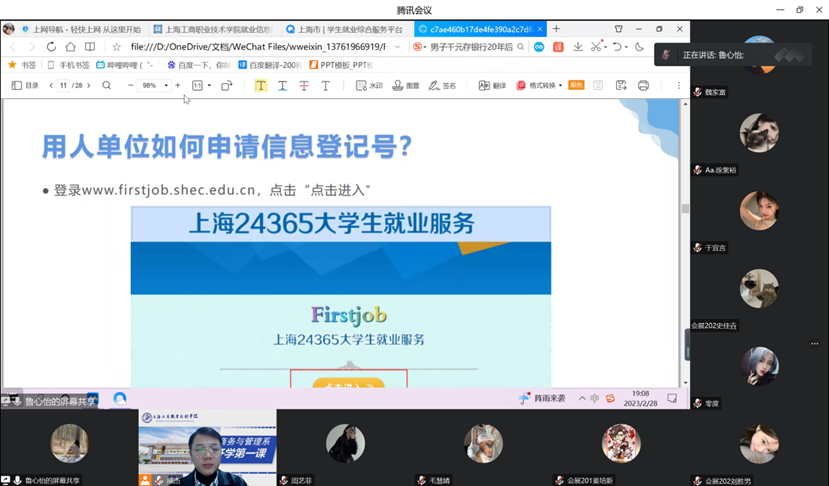829x486 pixels.
Task: Open the 书签 bookmarks menu
Action: coord(22,65)
